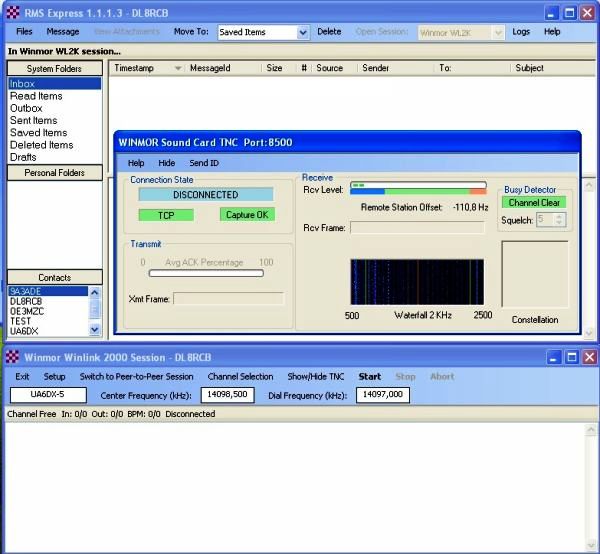
Task: Select contact OE3MZC
Action: (27, 311)
